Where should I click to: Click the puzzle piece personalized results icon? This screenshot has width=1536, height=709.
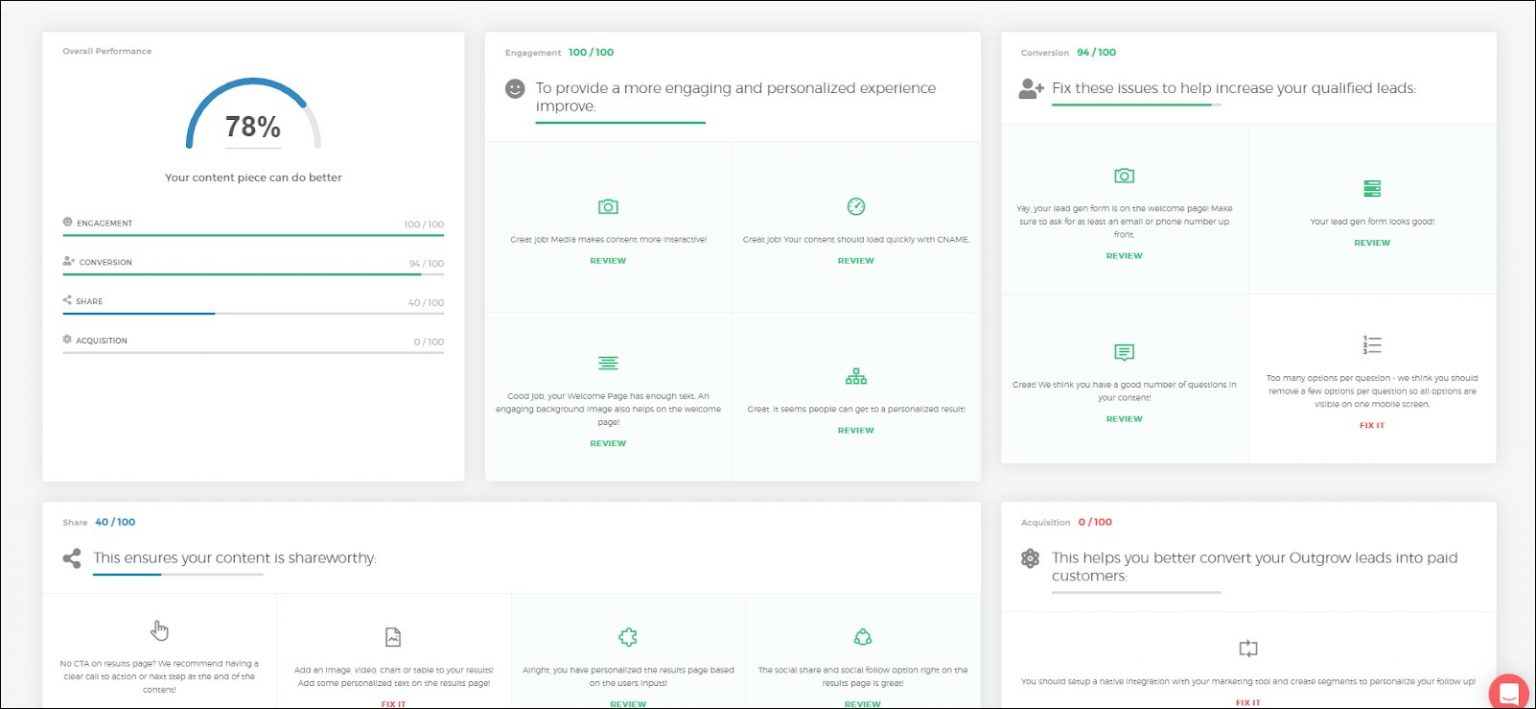[x=628, y=637]
